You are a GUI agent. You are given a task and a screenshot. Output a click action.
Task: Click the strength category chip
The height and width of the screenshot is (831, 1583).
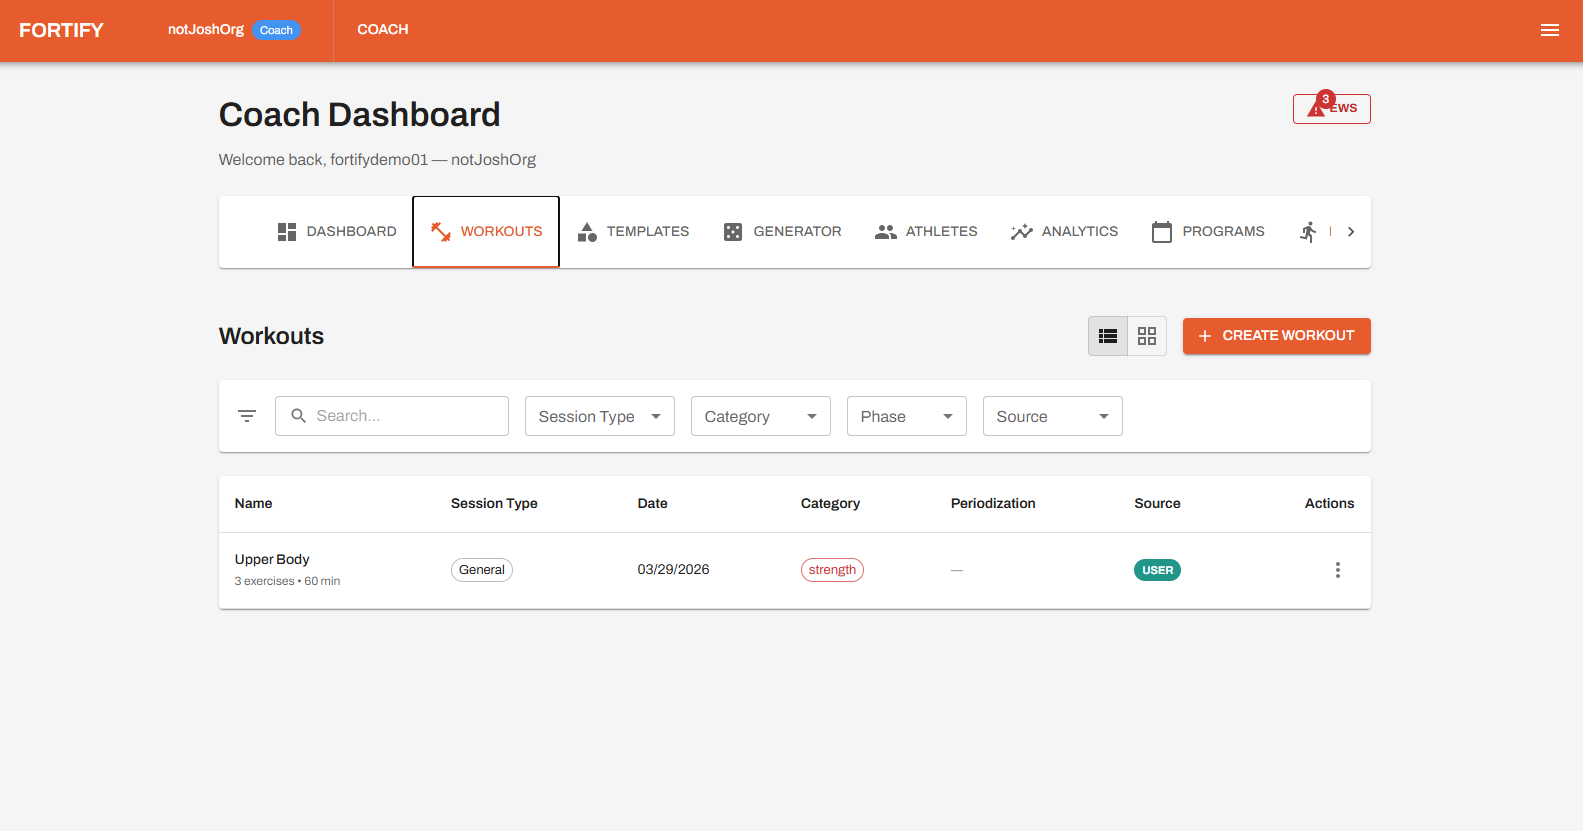[832, 570]
